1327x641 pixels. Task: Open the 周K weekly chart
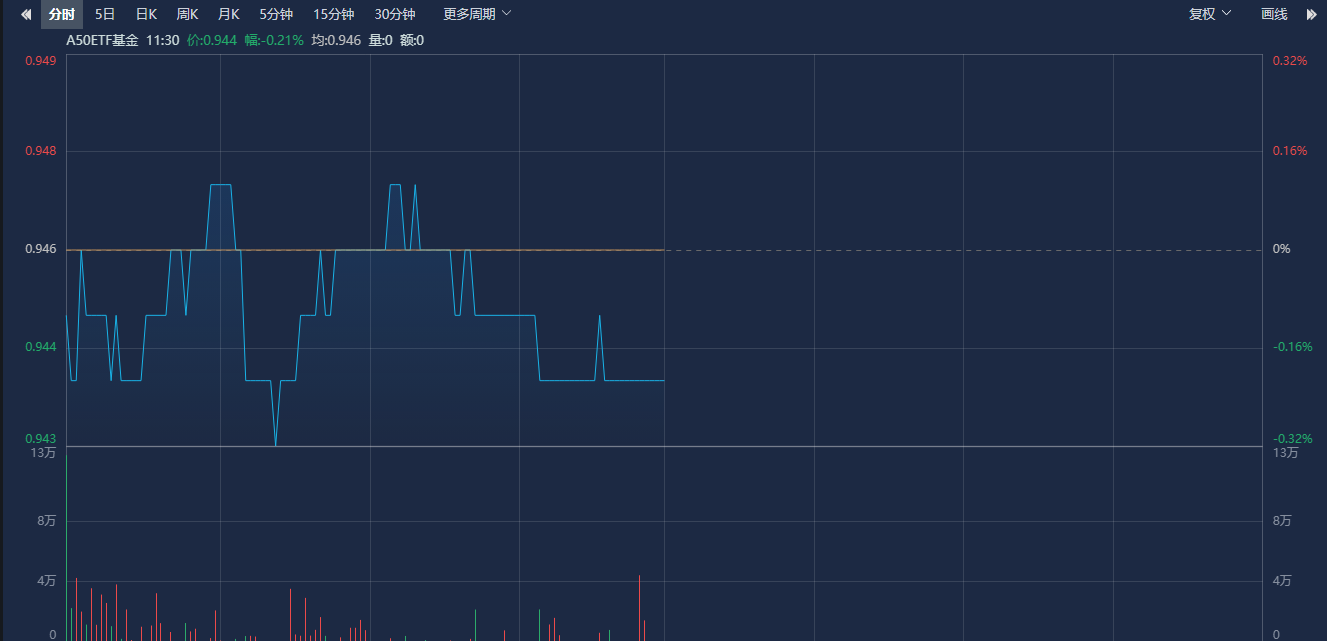tap(187, 14)
